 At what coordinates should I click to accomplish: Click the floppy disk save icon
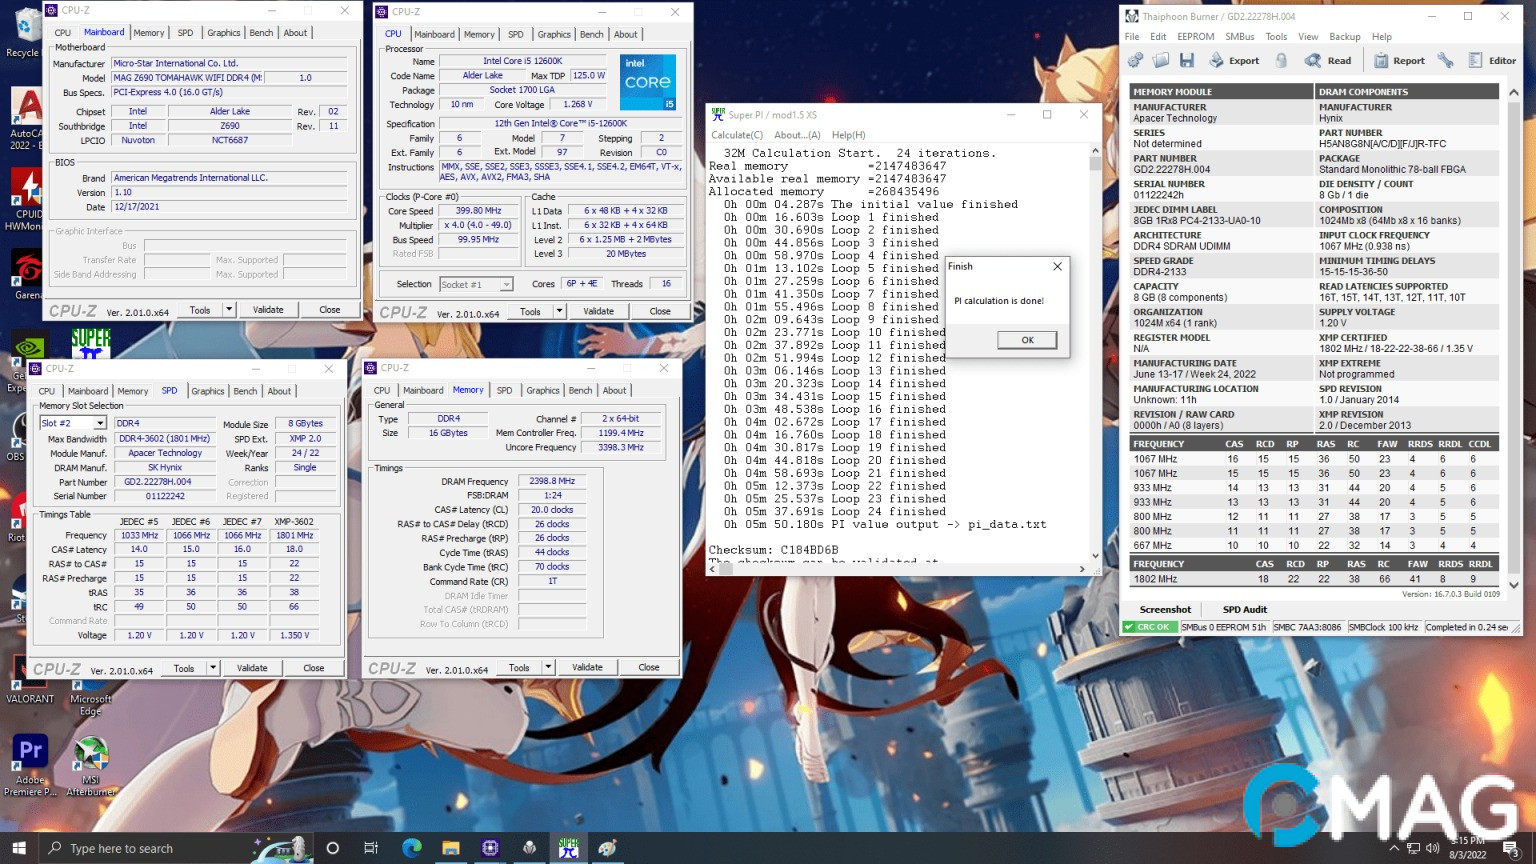(1187, 61)
